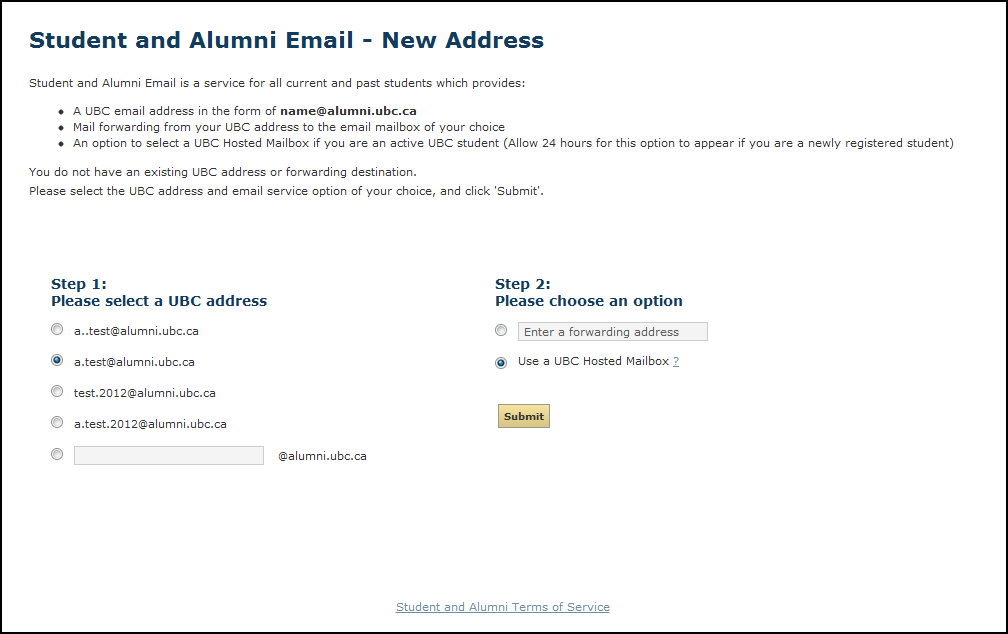Focus the 'Enter a forwarding address' field

[612, 331]
